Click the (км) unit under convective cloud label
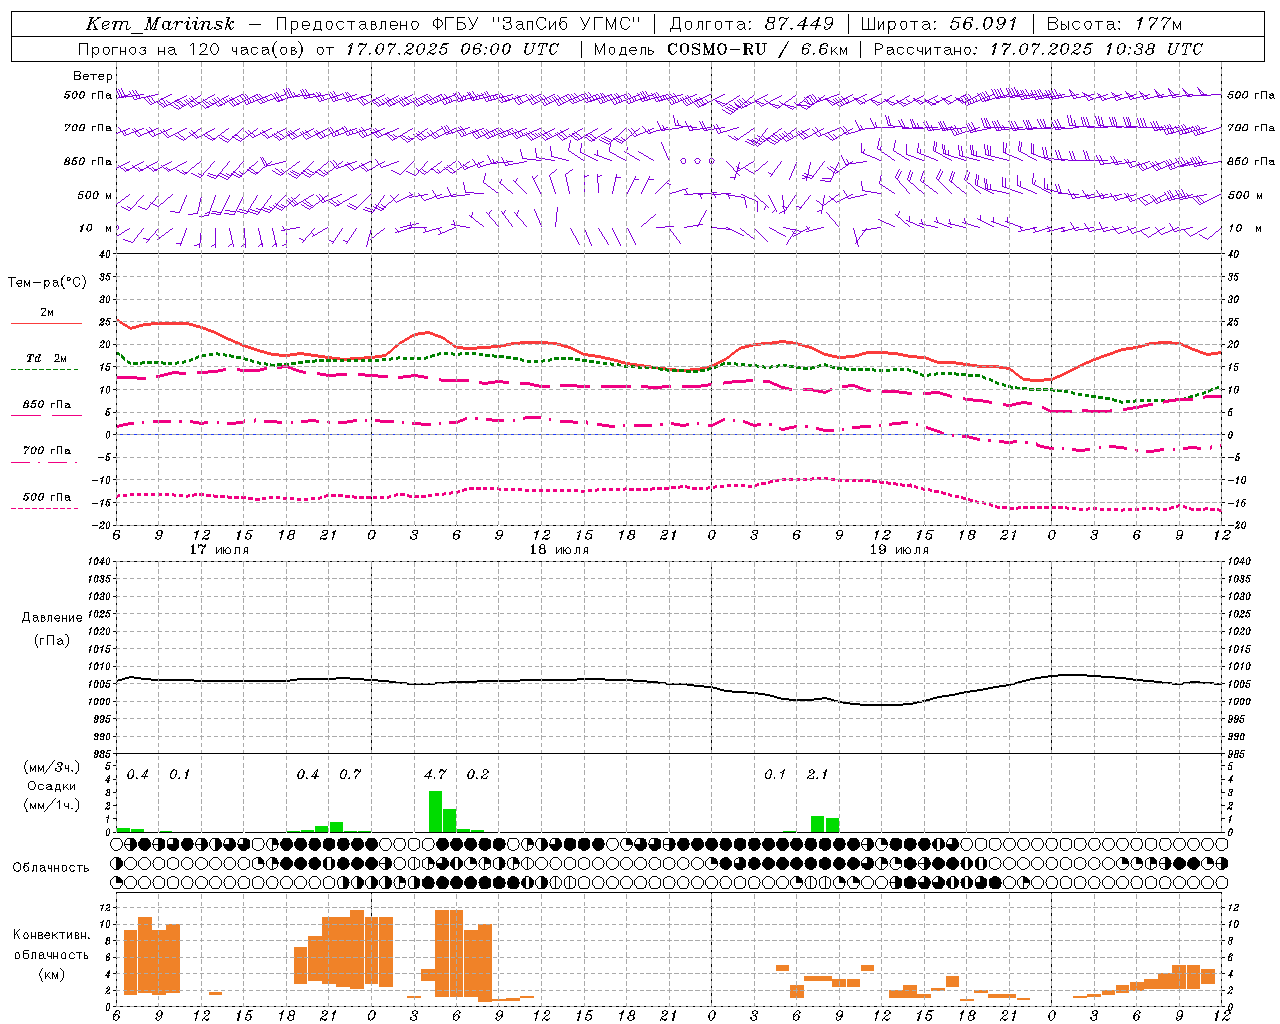Viewport: 1280px width, 1024px height. click(51, 974)
